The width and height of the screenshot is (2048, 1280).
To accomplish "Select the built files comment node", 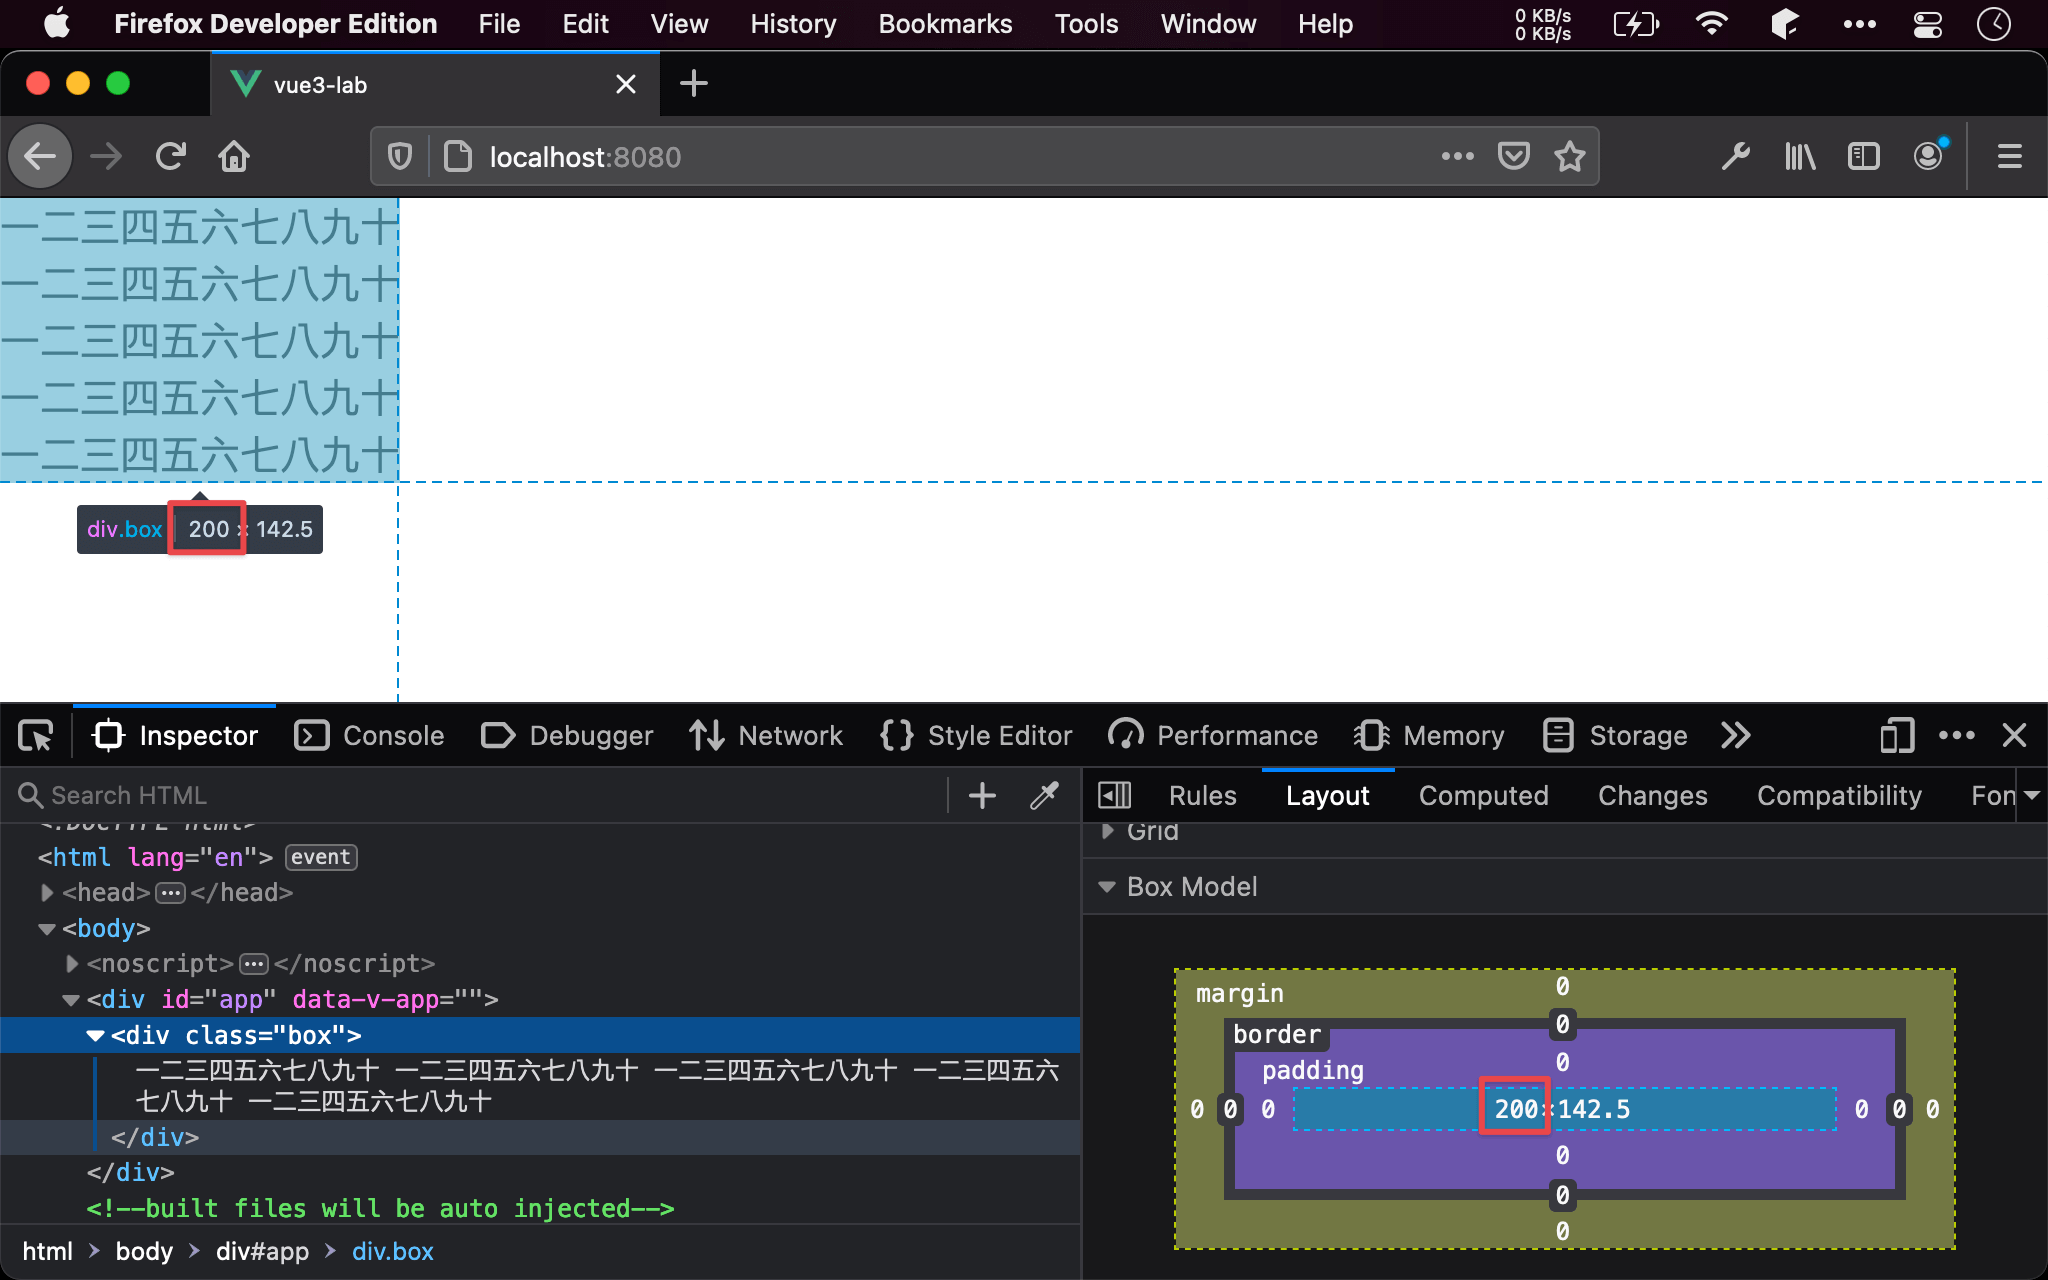I will point(380,1208).
